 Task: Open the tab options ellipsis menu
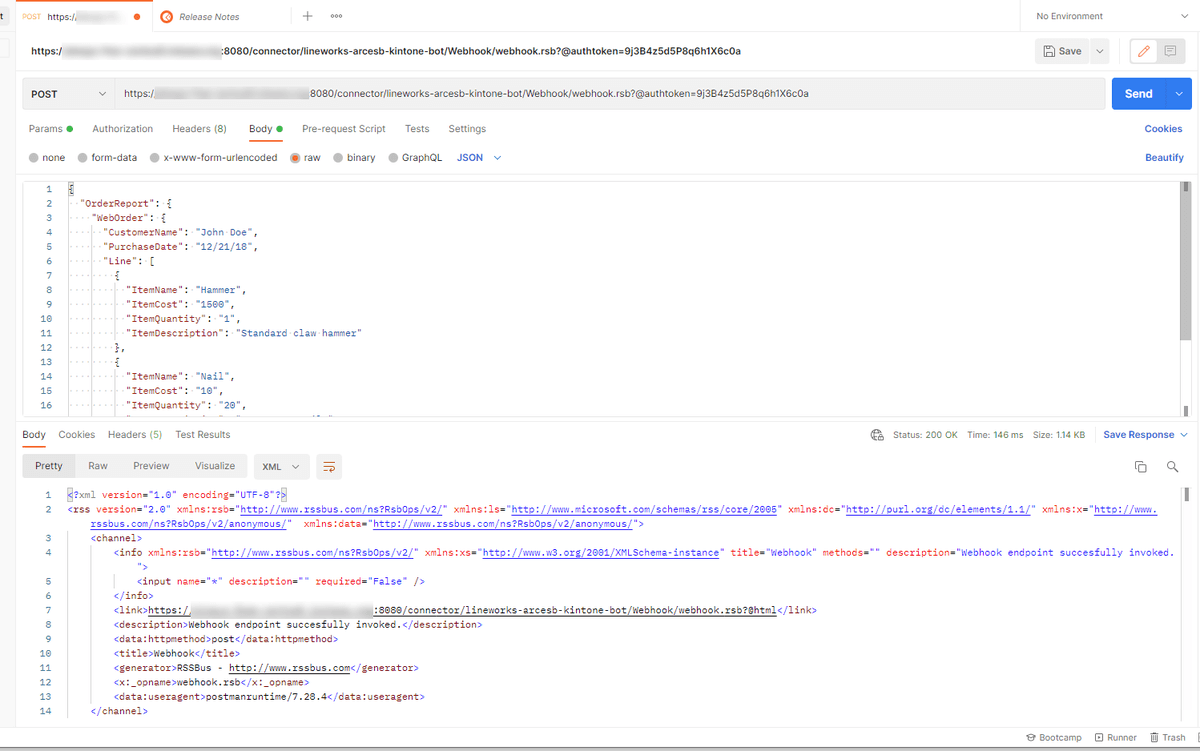(336, 16)
